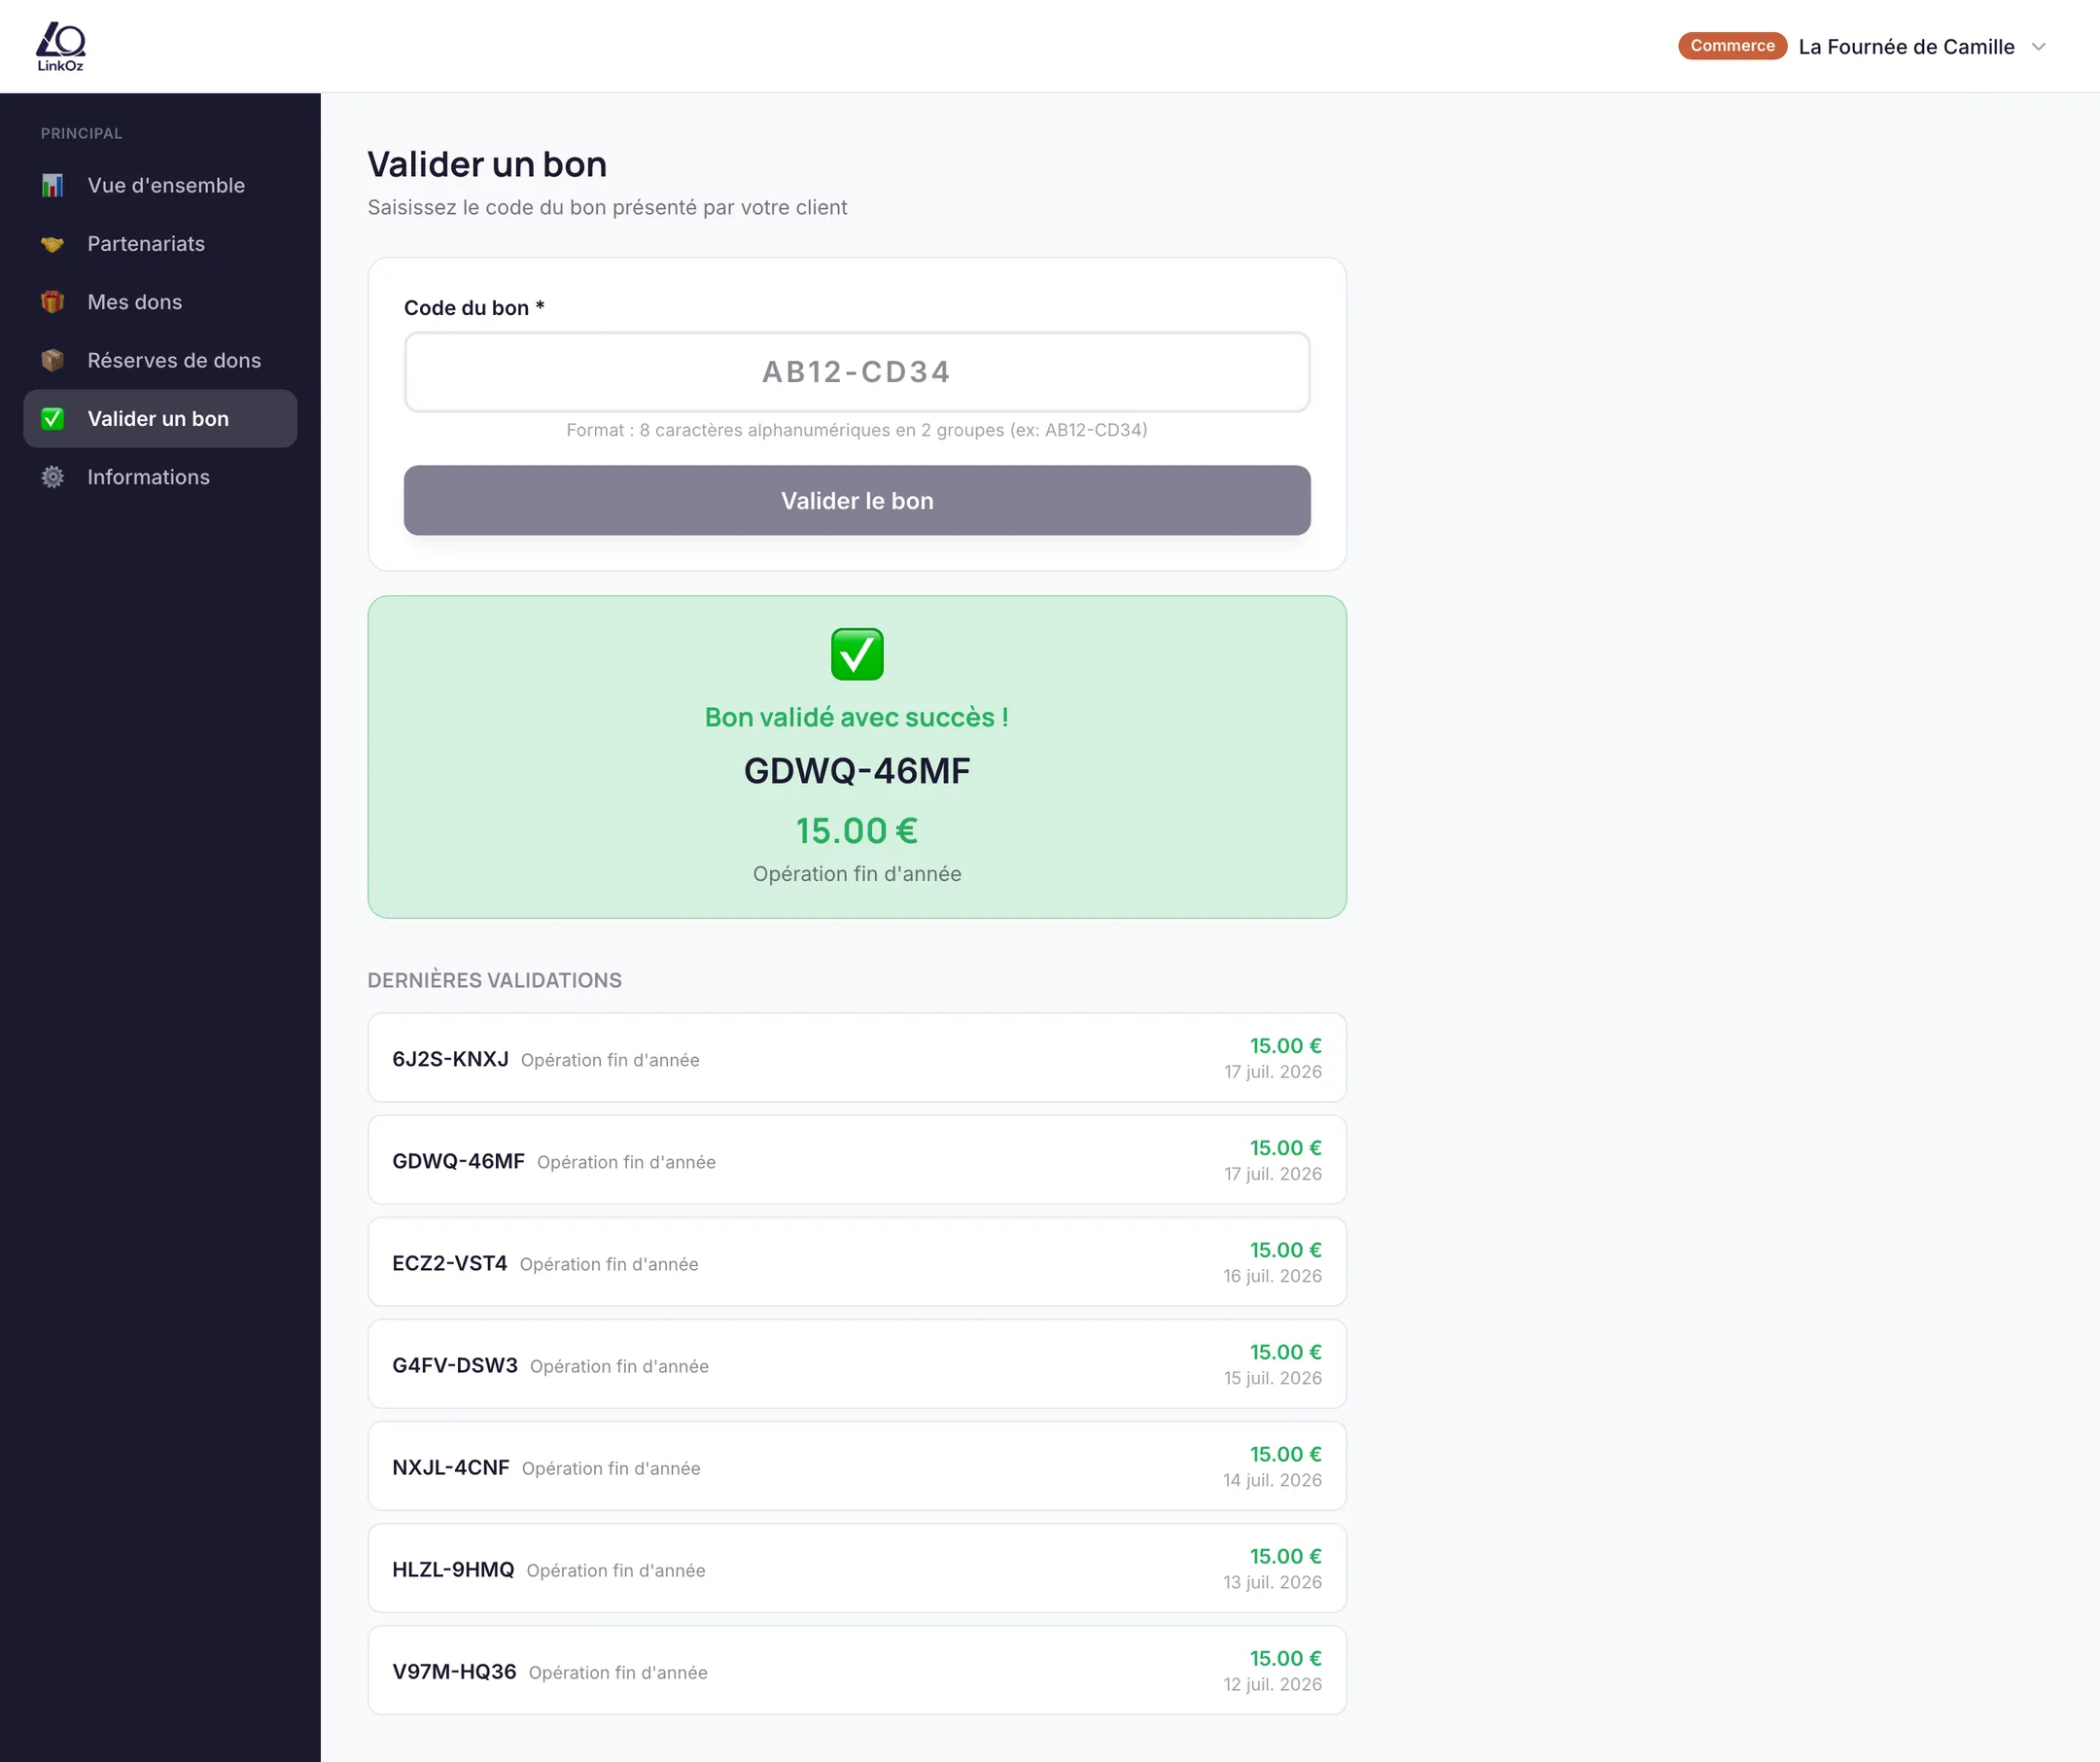Click the validated code GDWQ-46MF in success banner
This screenshot has width=2100, height=1762.
pos(857,771)
